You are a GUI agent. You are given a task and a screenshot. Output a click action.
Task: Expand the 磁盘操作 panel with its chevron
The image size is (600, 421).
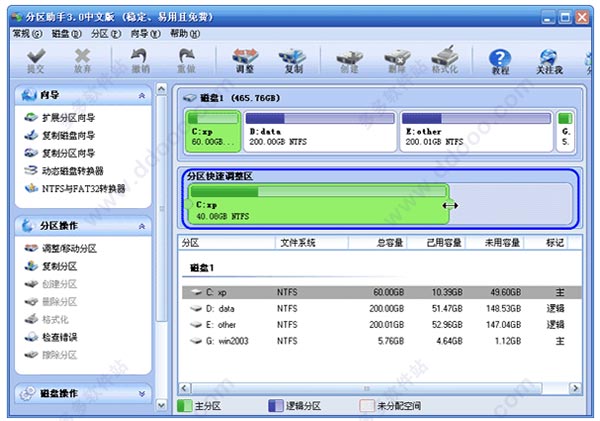point(142,393)
